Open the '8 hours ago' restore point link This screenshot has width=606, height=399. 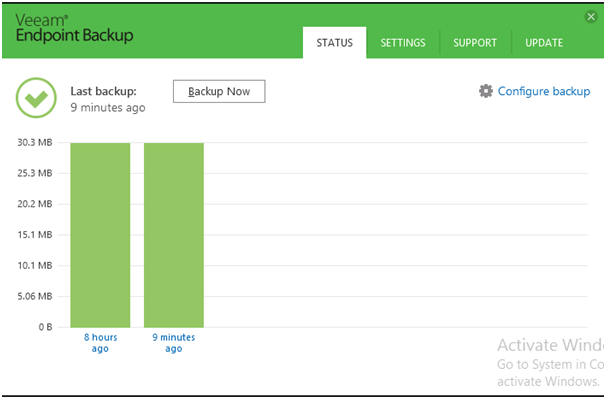point(100,343)
